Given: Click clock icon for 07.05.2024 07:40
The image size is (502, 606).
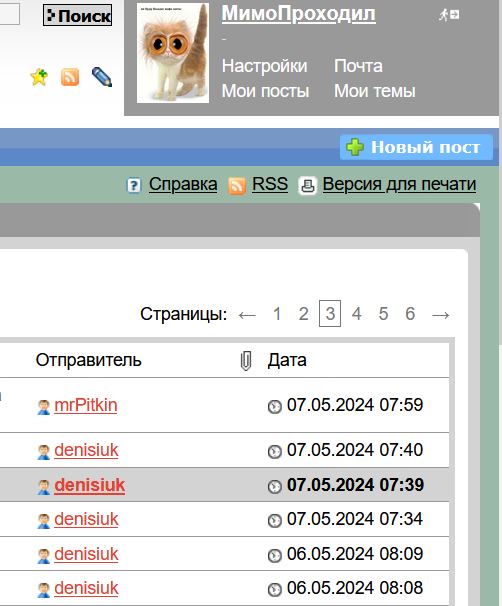Looking at the screenshot, I should coord(275,451).
